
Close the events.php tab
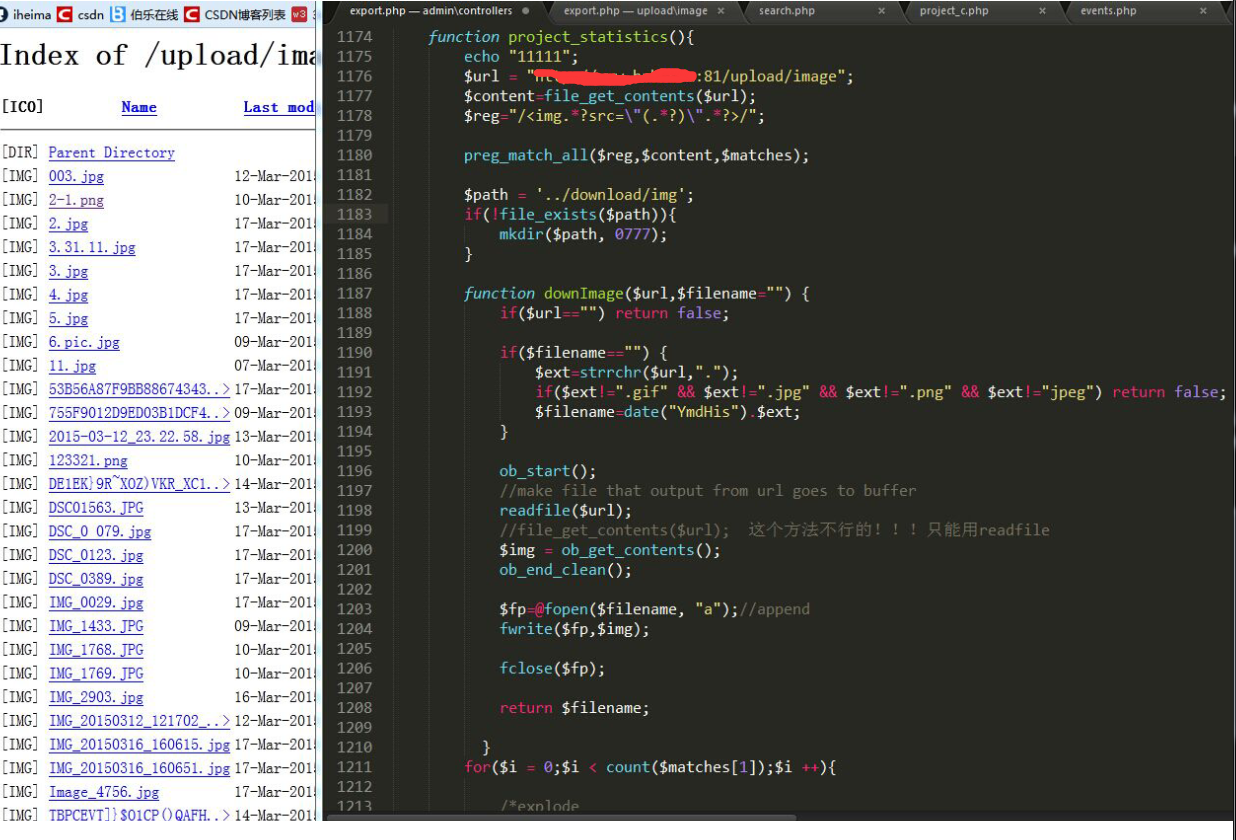pyautogui.click(x=1204, y=11)
